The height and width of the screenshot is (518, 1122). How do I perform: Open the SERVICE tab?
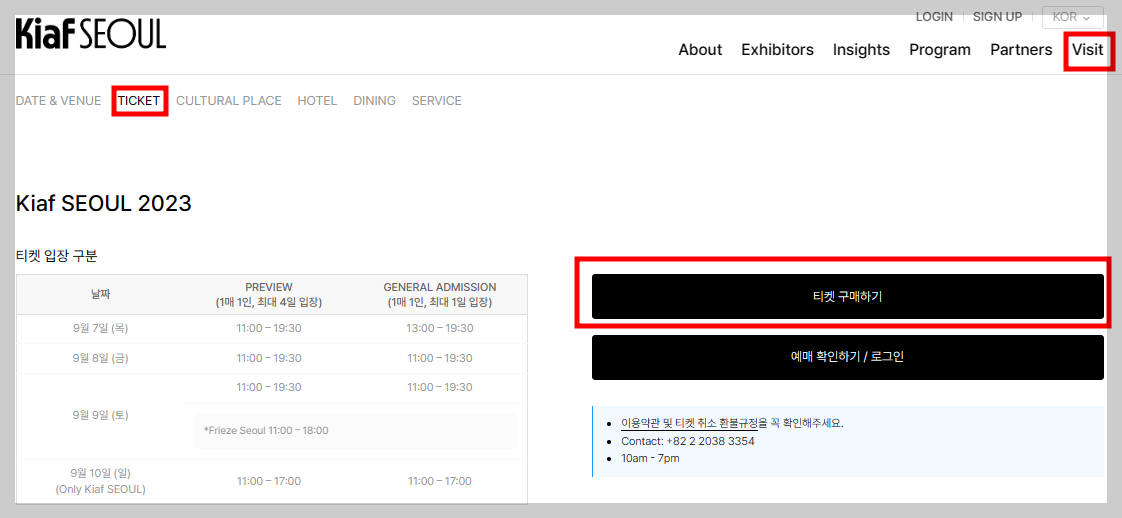436,101
